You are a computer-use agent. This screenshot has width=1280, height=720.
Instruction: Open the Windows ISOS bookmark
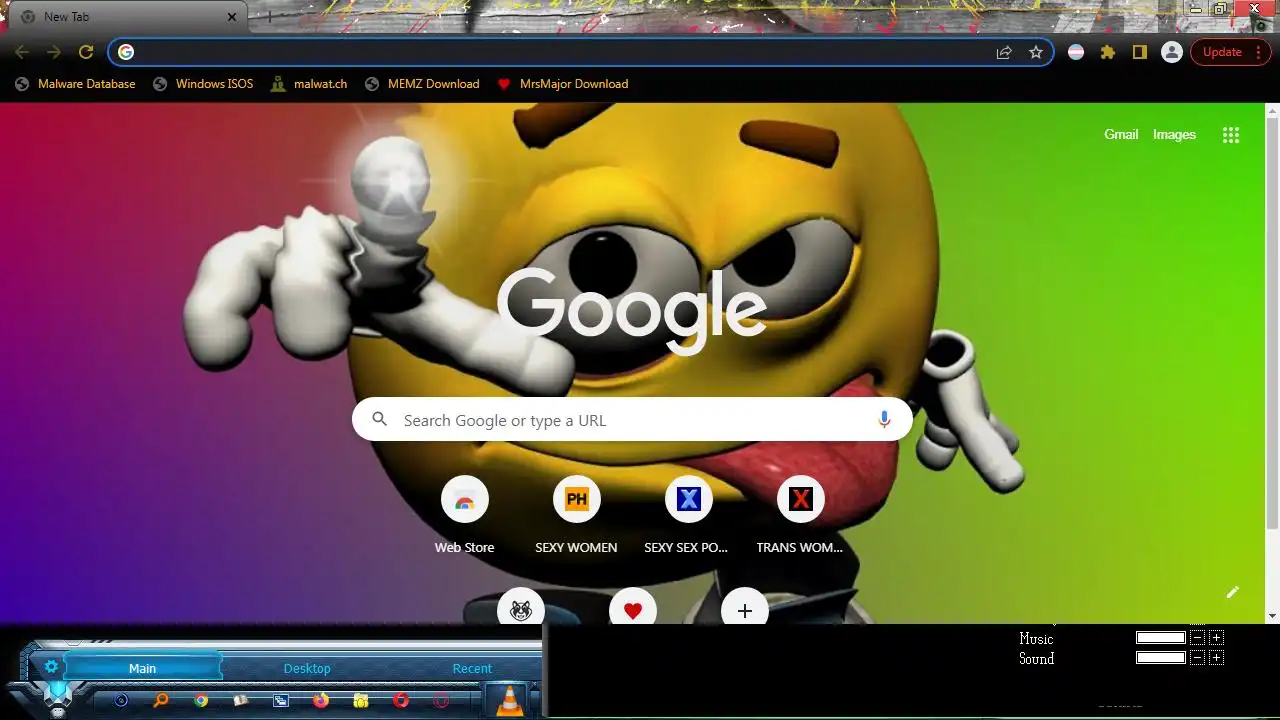[203, 84]
